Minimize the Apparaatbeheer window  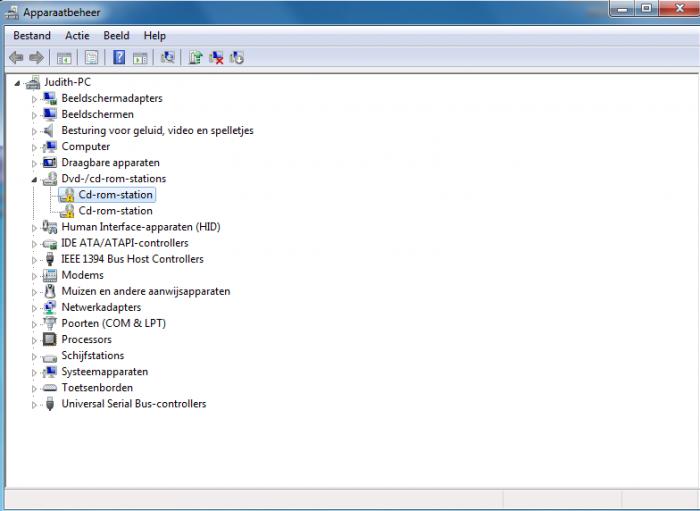(x=623, y=8)
